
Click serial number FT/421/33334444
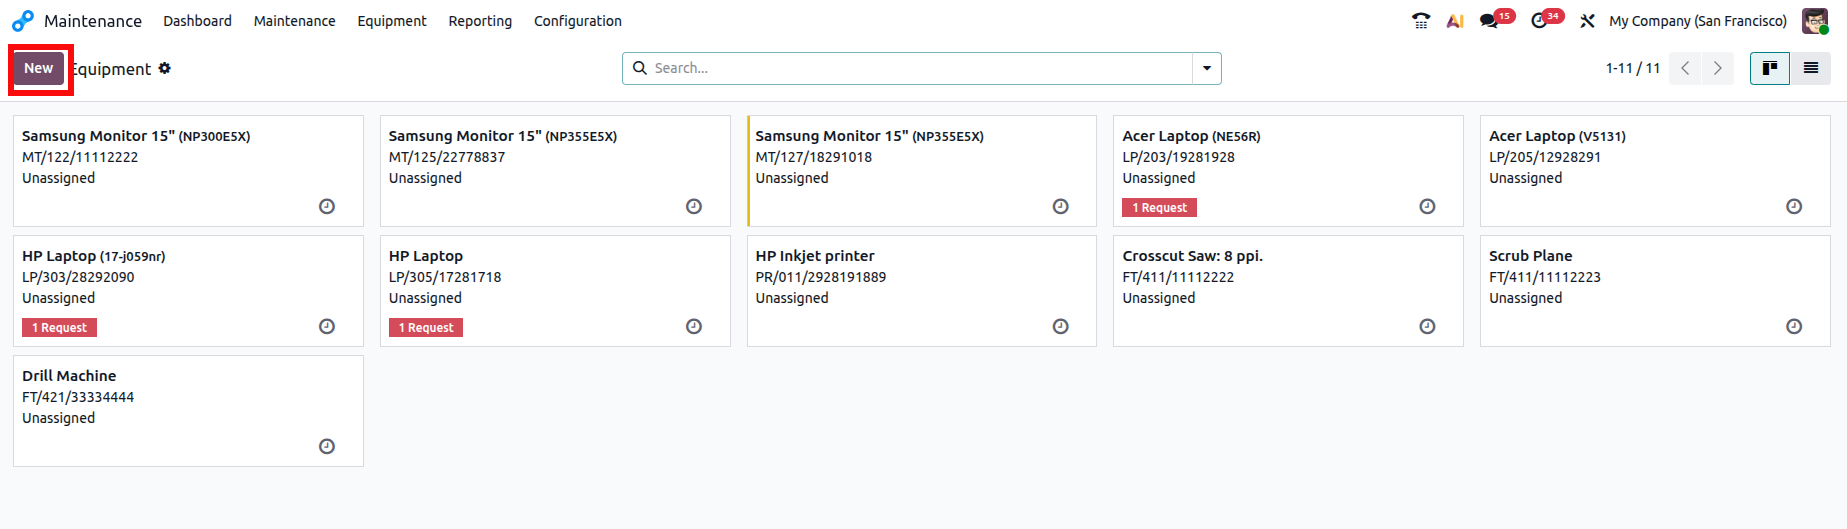coord(78,397)
